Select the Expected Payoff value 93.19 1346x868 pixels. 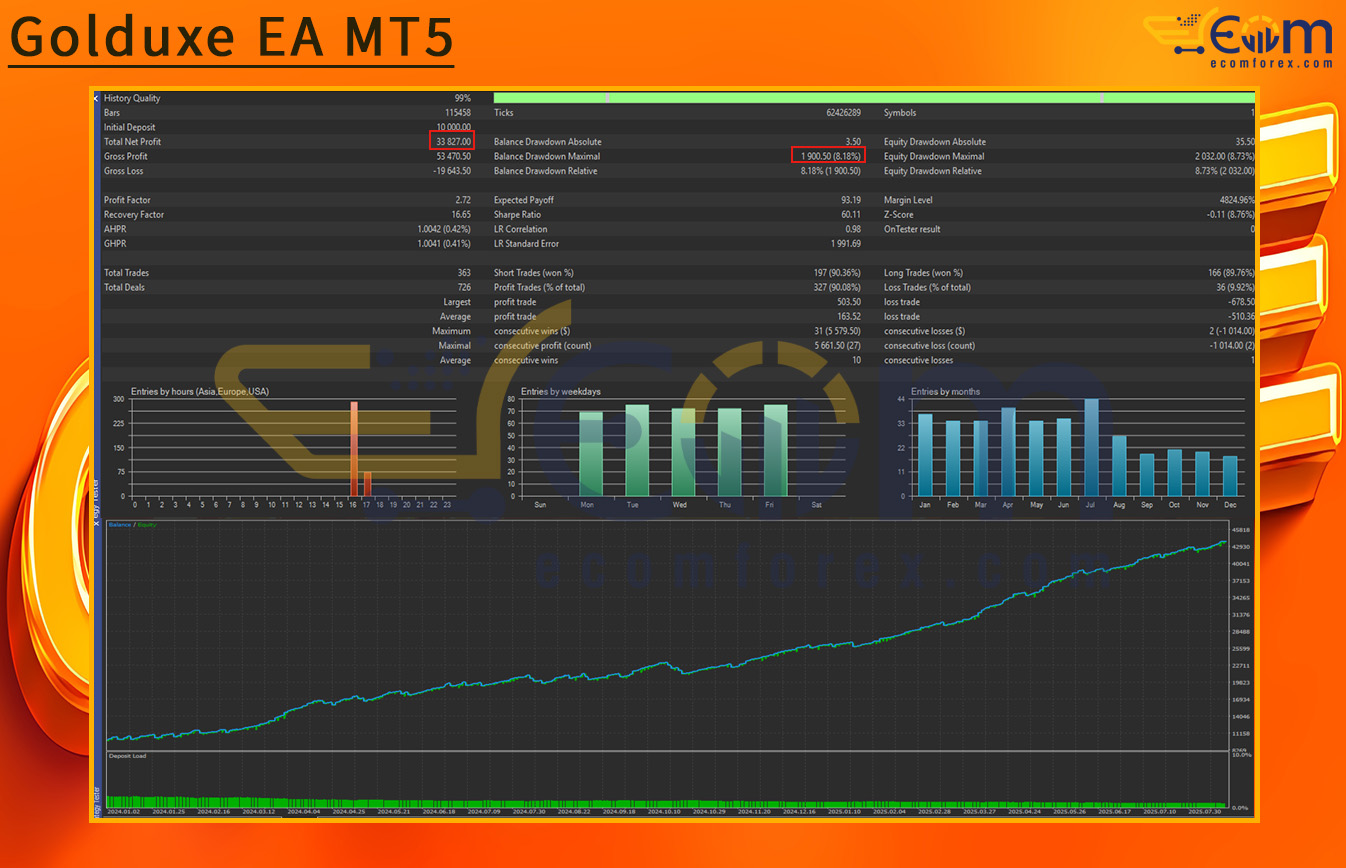pos(851,200)
